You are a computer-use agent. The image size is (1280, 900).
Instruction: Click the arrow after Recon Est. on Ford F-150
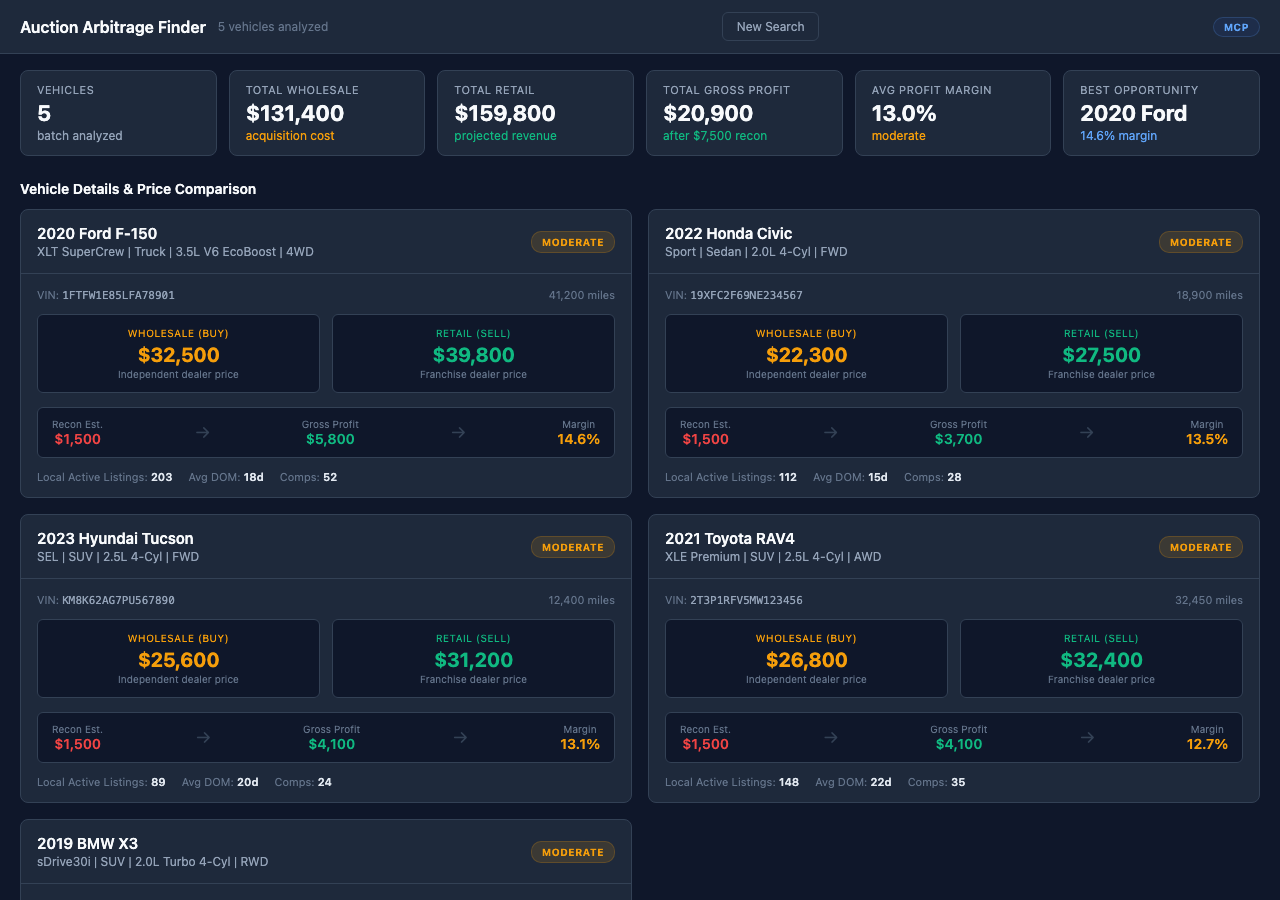click(203, 432)
